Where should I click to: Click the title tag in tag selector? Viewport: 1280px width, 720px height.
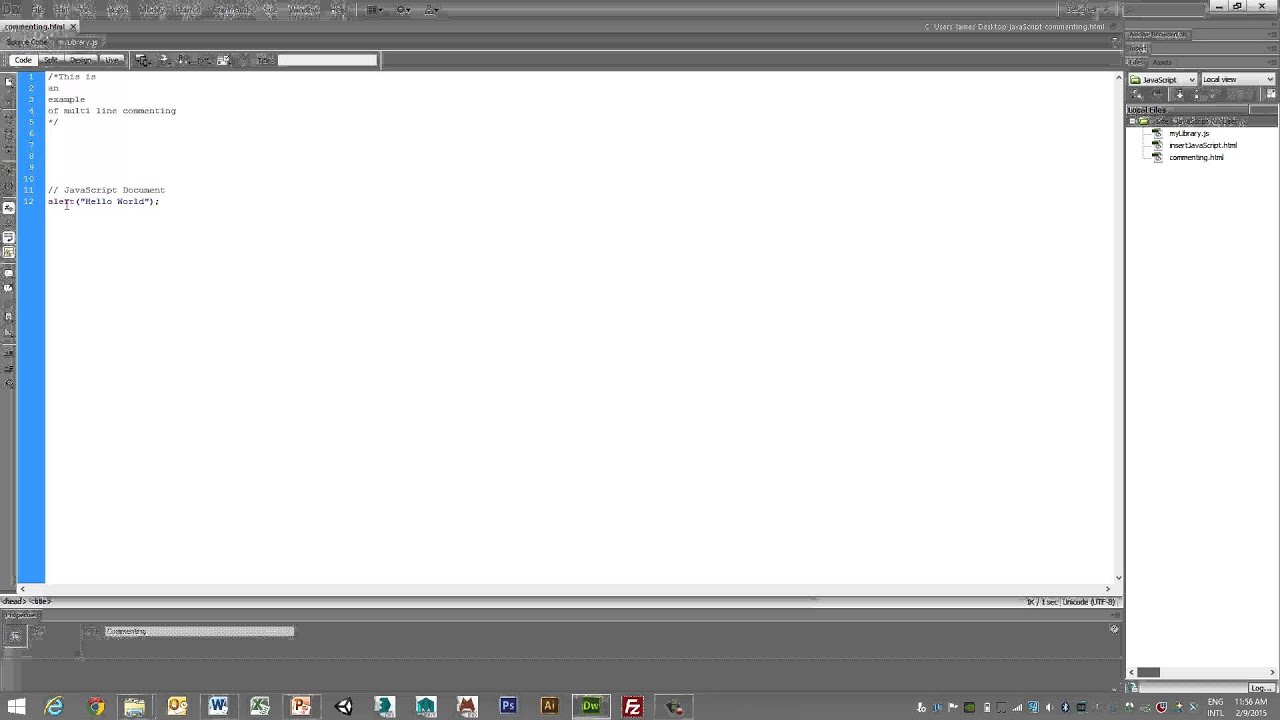coord(41,601)
